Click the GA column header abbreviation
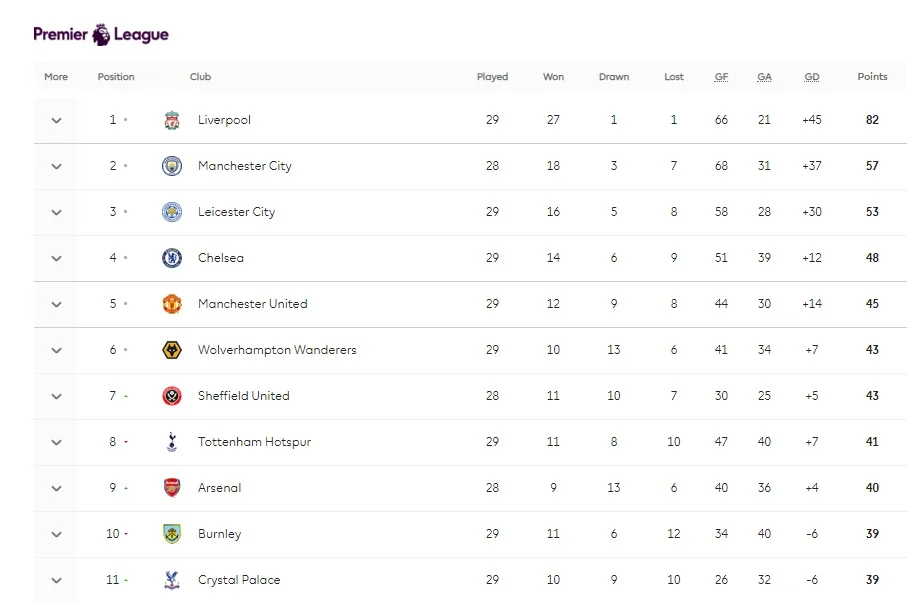 (764, 76)
